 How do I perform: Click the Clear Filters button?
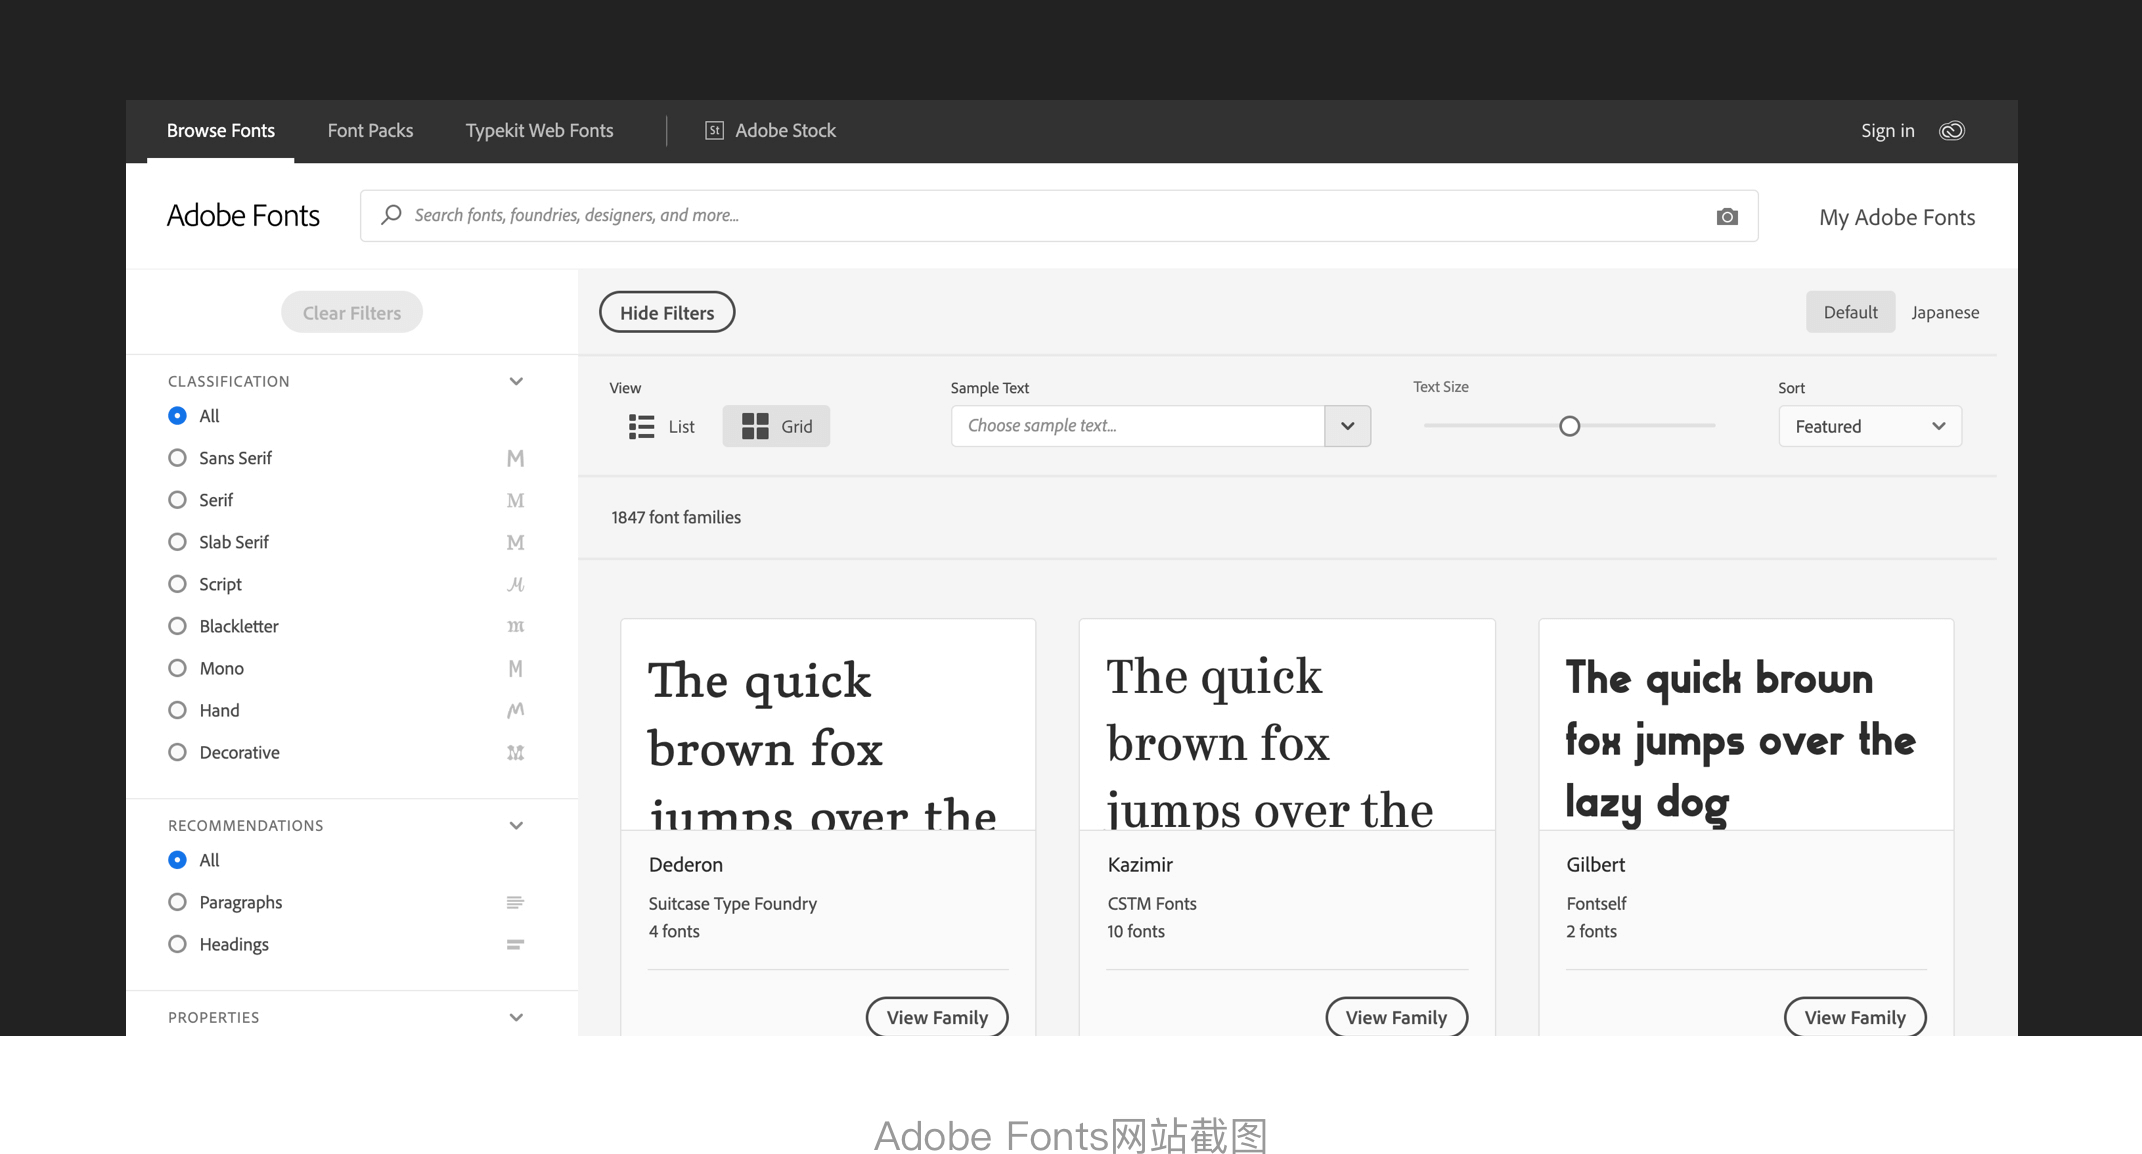pyautogui.click(x=352, y=312)
